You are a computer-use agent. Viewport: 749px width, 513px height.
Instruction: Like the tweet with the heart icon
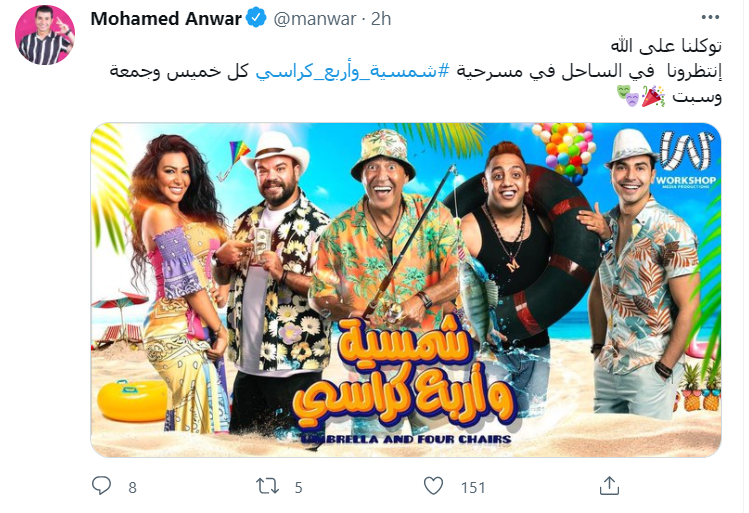(x=434, y=486)
